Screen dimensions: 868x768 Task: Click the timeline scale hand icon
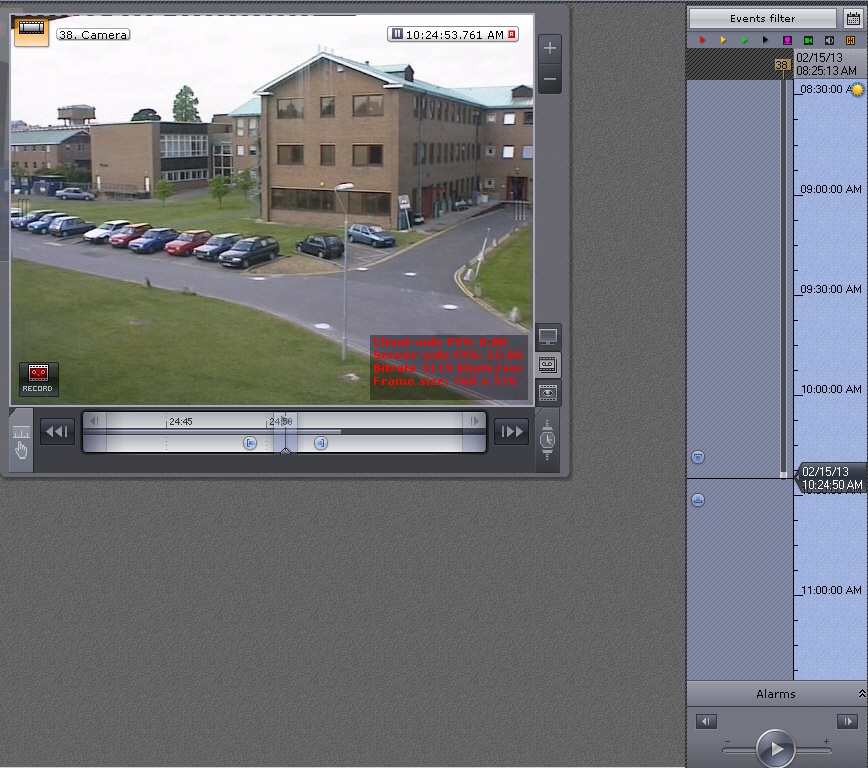[21, 441]
